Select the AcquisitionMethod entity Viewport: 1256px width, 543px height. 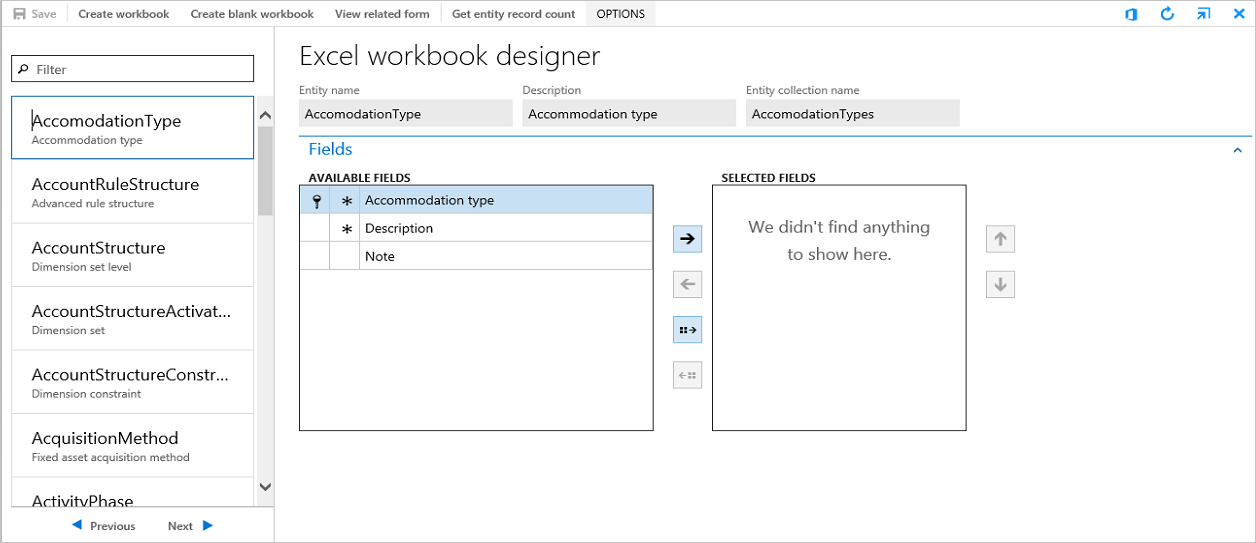tap(132, 445)
